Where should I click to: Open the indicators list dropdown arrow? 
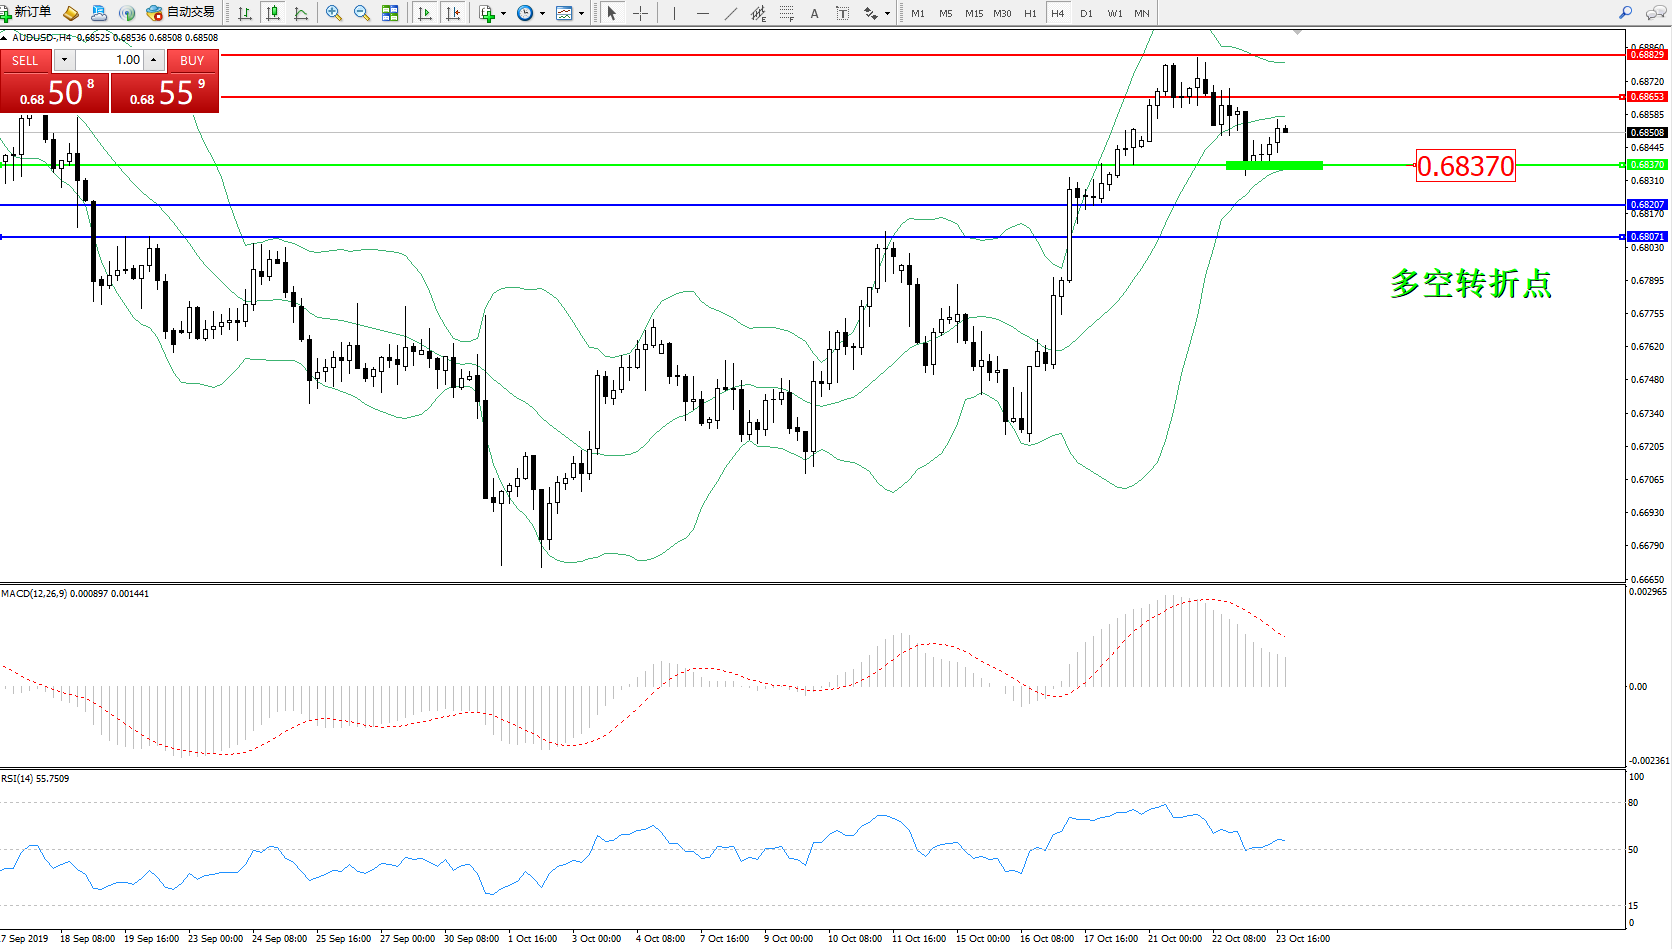[x=503, y=14]
